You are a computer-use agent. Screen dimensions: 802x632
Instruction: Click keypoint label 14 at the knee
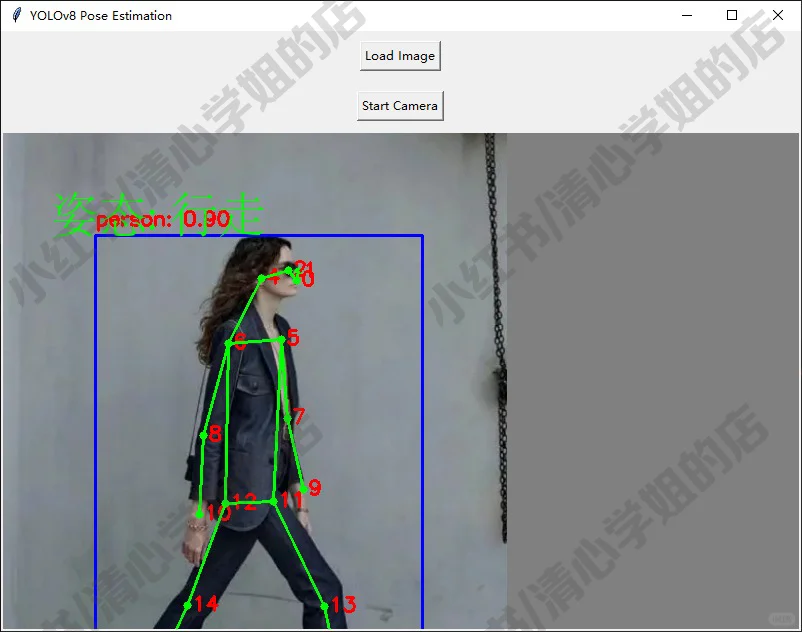[x=206, y=604]
